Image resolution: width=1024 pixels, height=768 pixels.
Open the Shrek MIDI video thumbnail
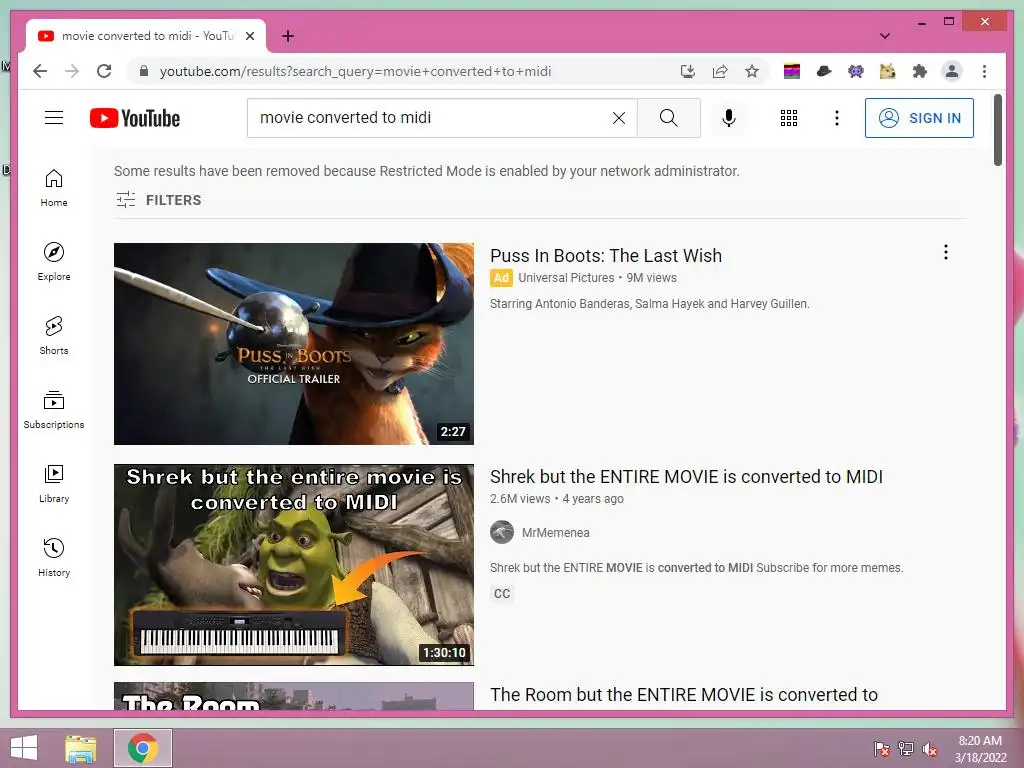pos(294,565)
